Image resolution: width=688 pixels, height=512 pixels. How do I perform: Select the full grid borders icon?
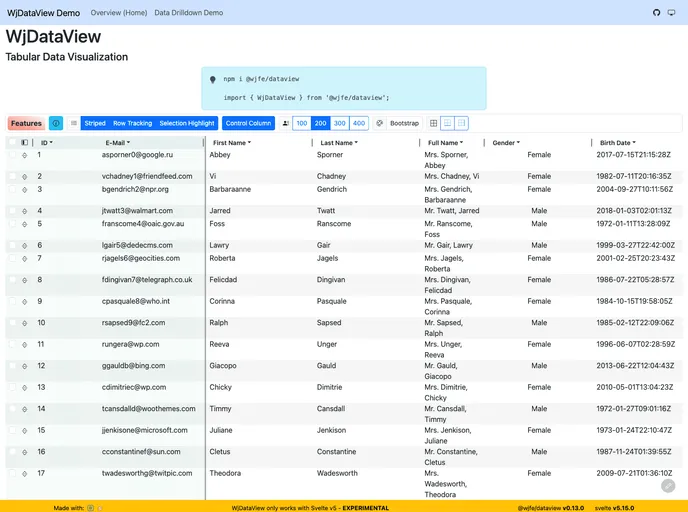434,123
